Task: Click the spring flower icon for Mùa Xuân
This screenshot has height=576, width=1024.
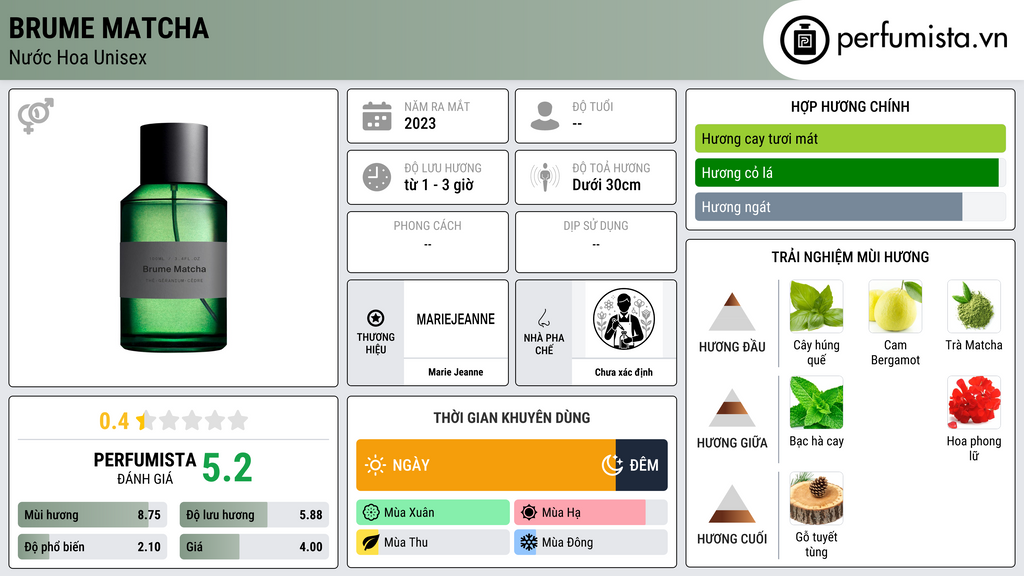Action: 371,513
